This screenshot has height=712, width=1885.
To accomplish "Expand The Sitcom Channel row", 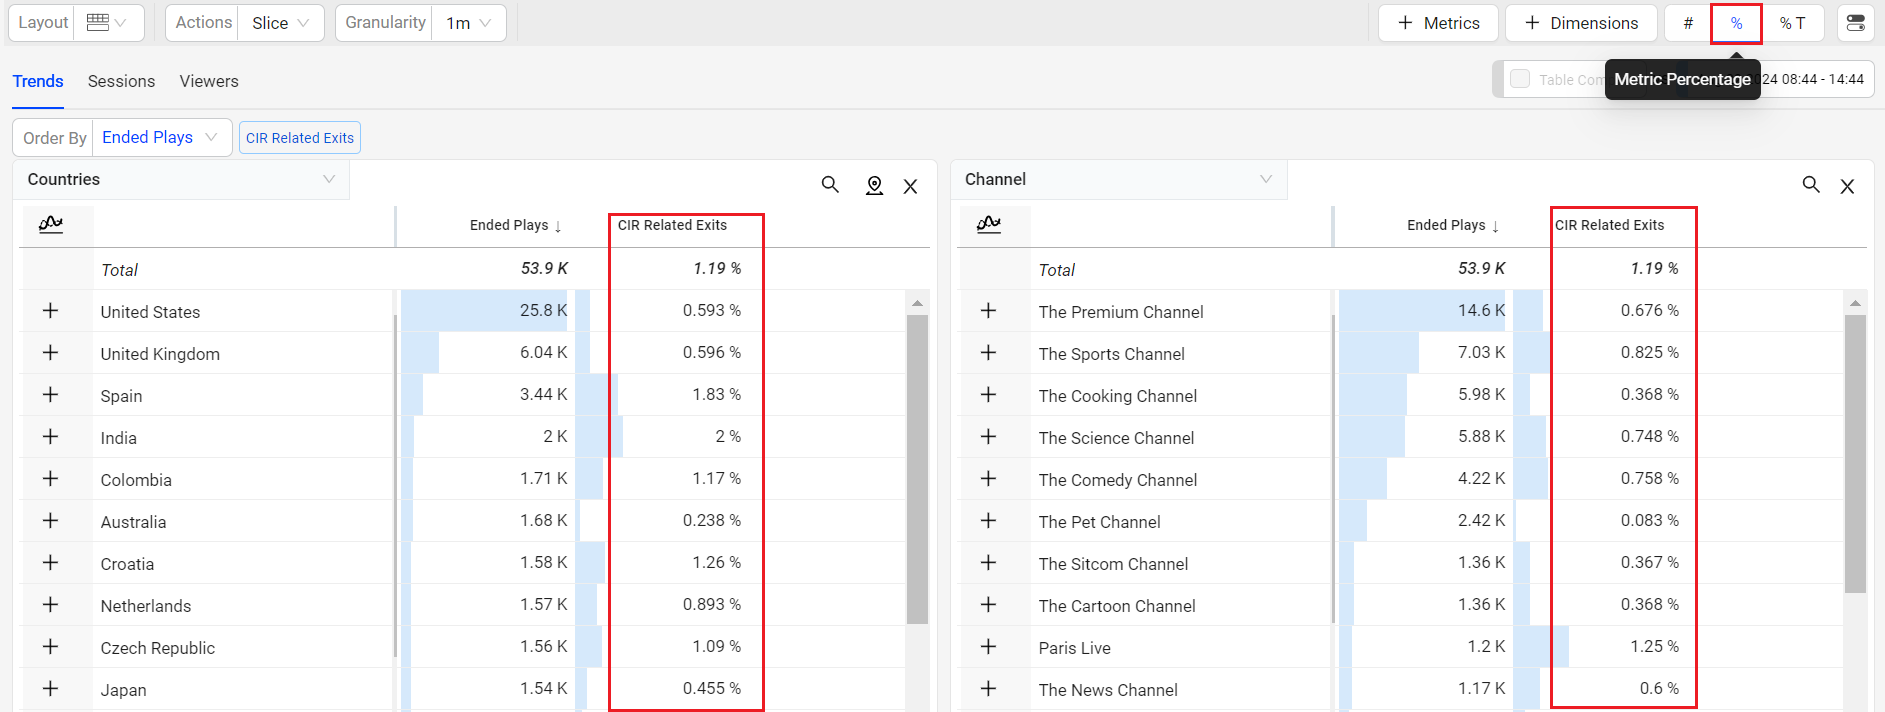I will pos(988,563).
